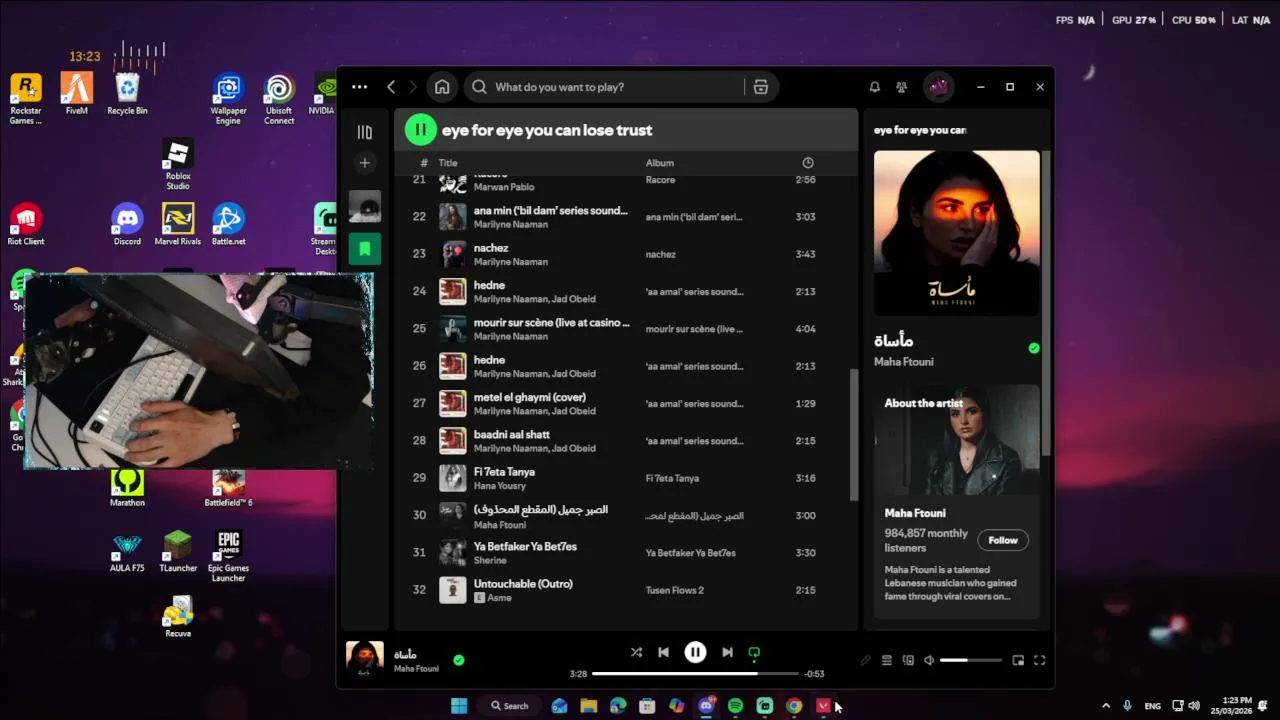Open Maha Ftouni artist link under song title in panel
The image size is (1280, 720).
pos(904,362)
